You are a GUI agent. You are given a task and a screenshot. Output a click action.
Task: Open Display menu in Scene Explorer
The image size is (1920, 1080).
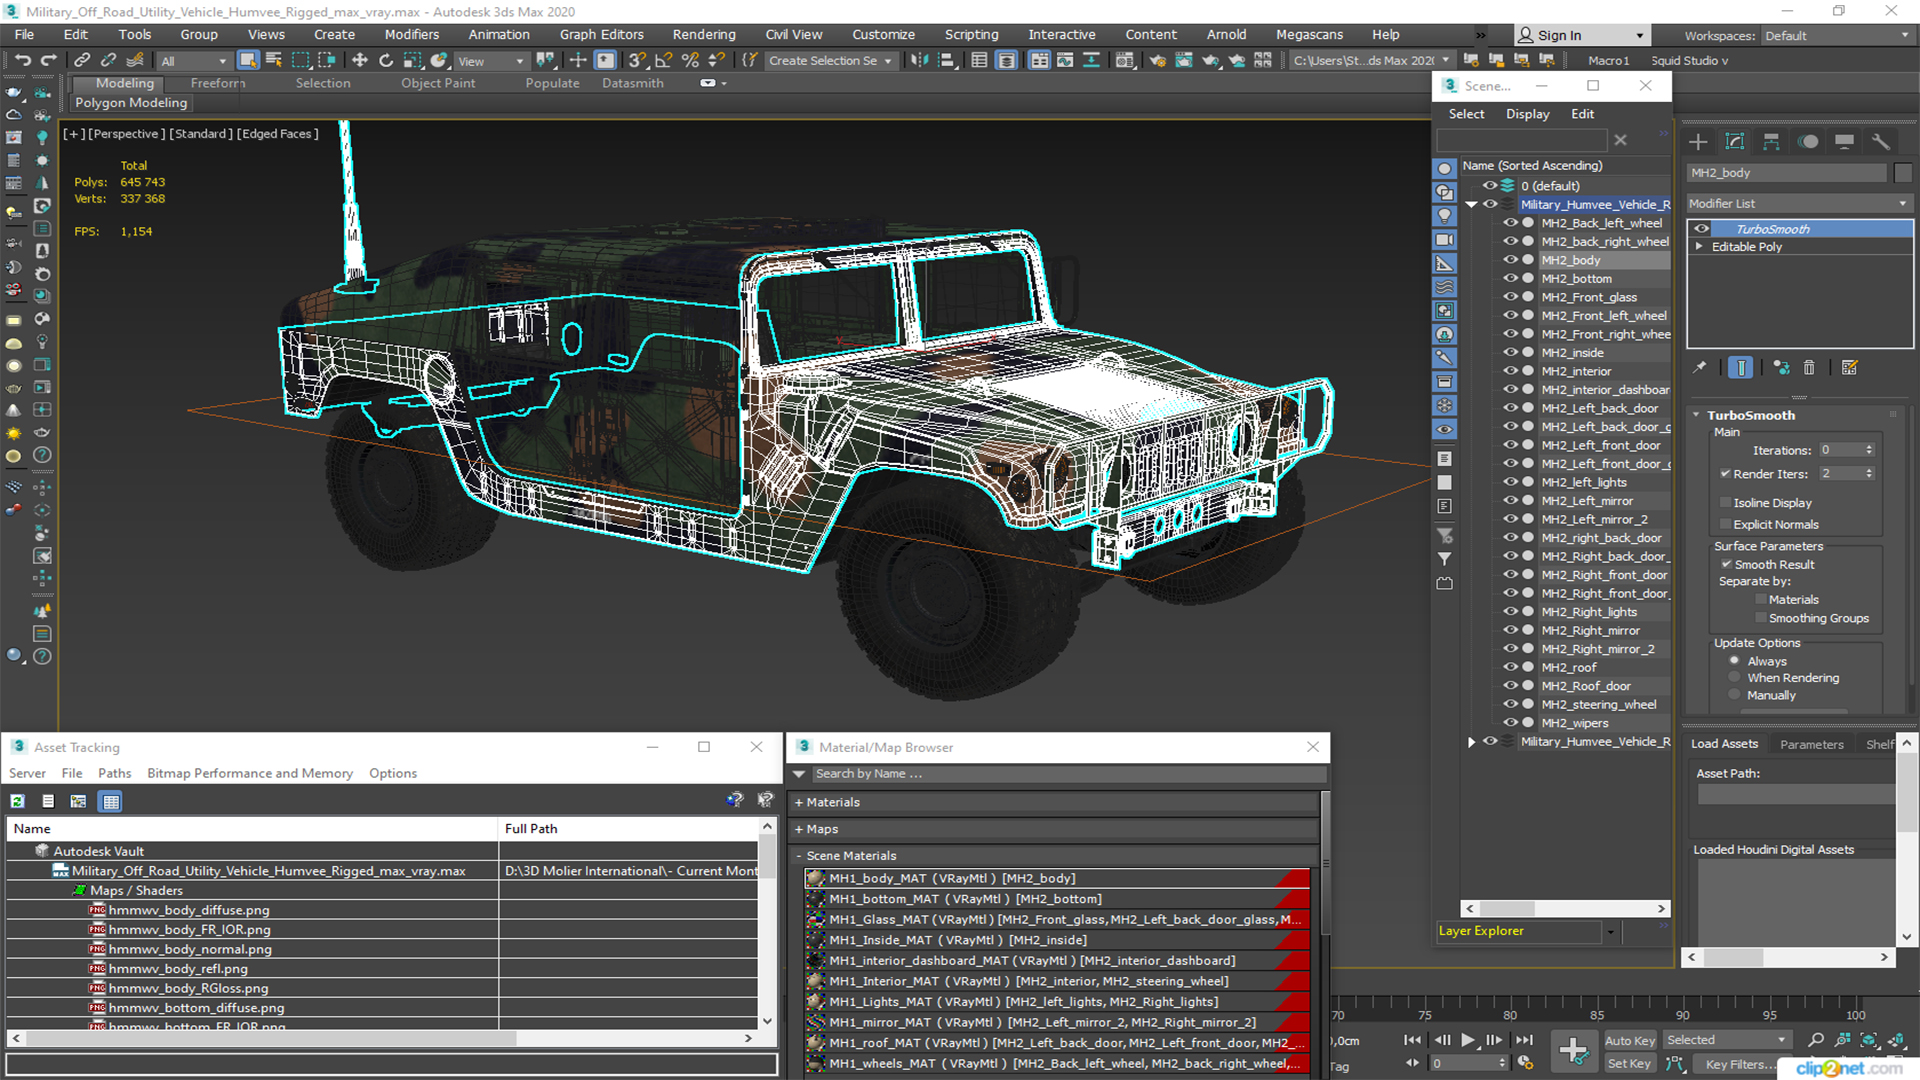pyautogui.click(x=1527, y=114)
